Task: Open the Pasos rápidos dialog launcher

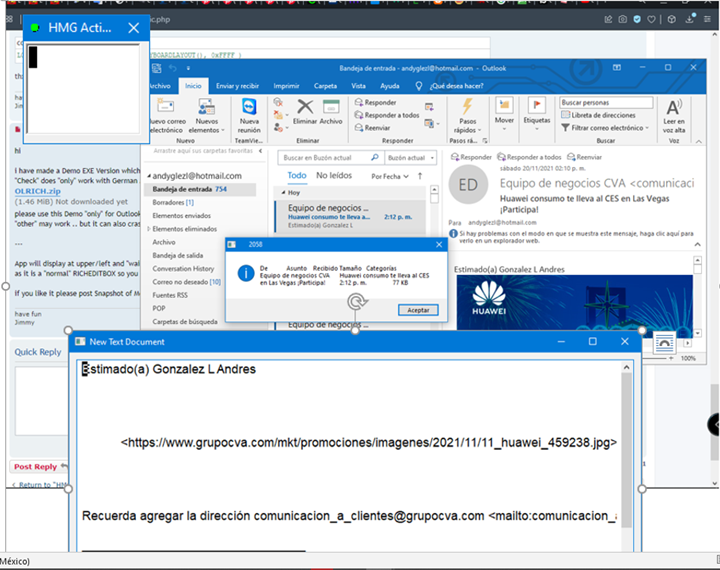Action: point(485,141)
